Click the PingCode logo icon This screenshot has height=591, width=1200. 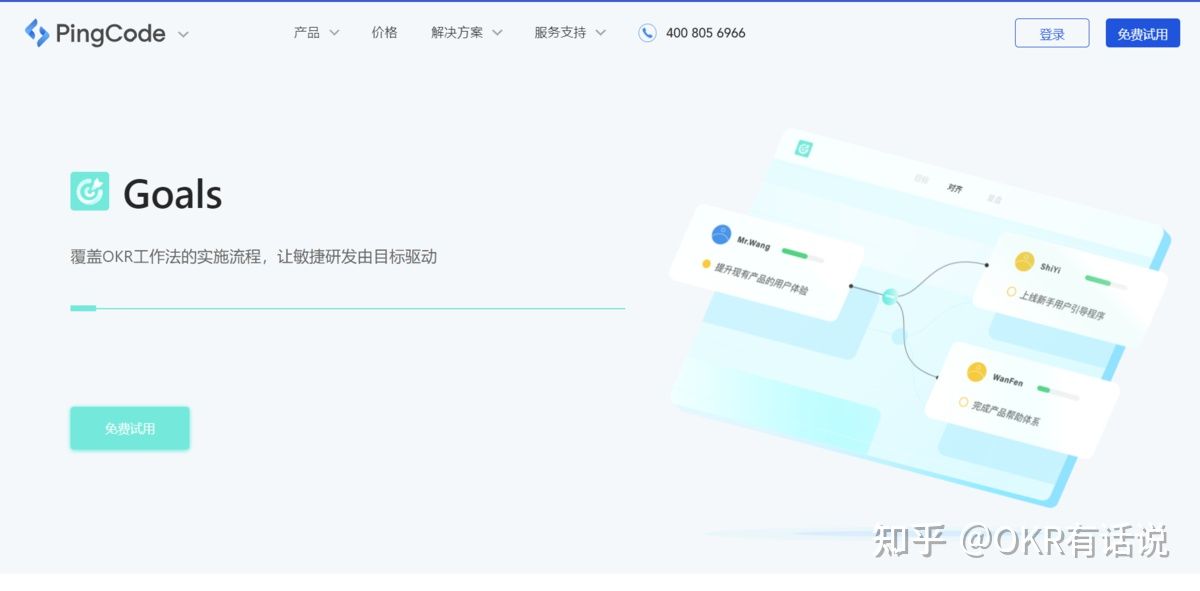point(37,33)
